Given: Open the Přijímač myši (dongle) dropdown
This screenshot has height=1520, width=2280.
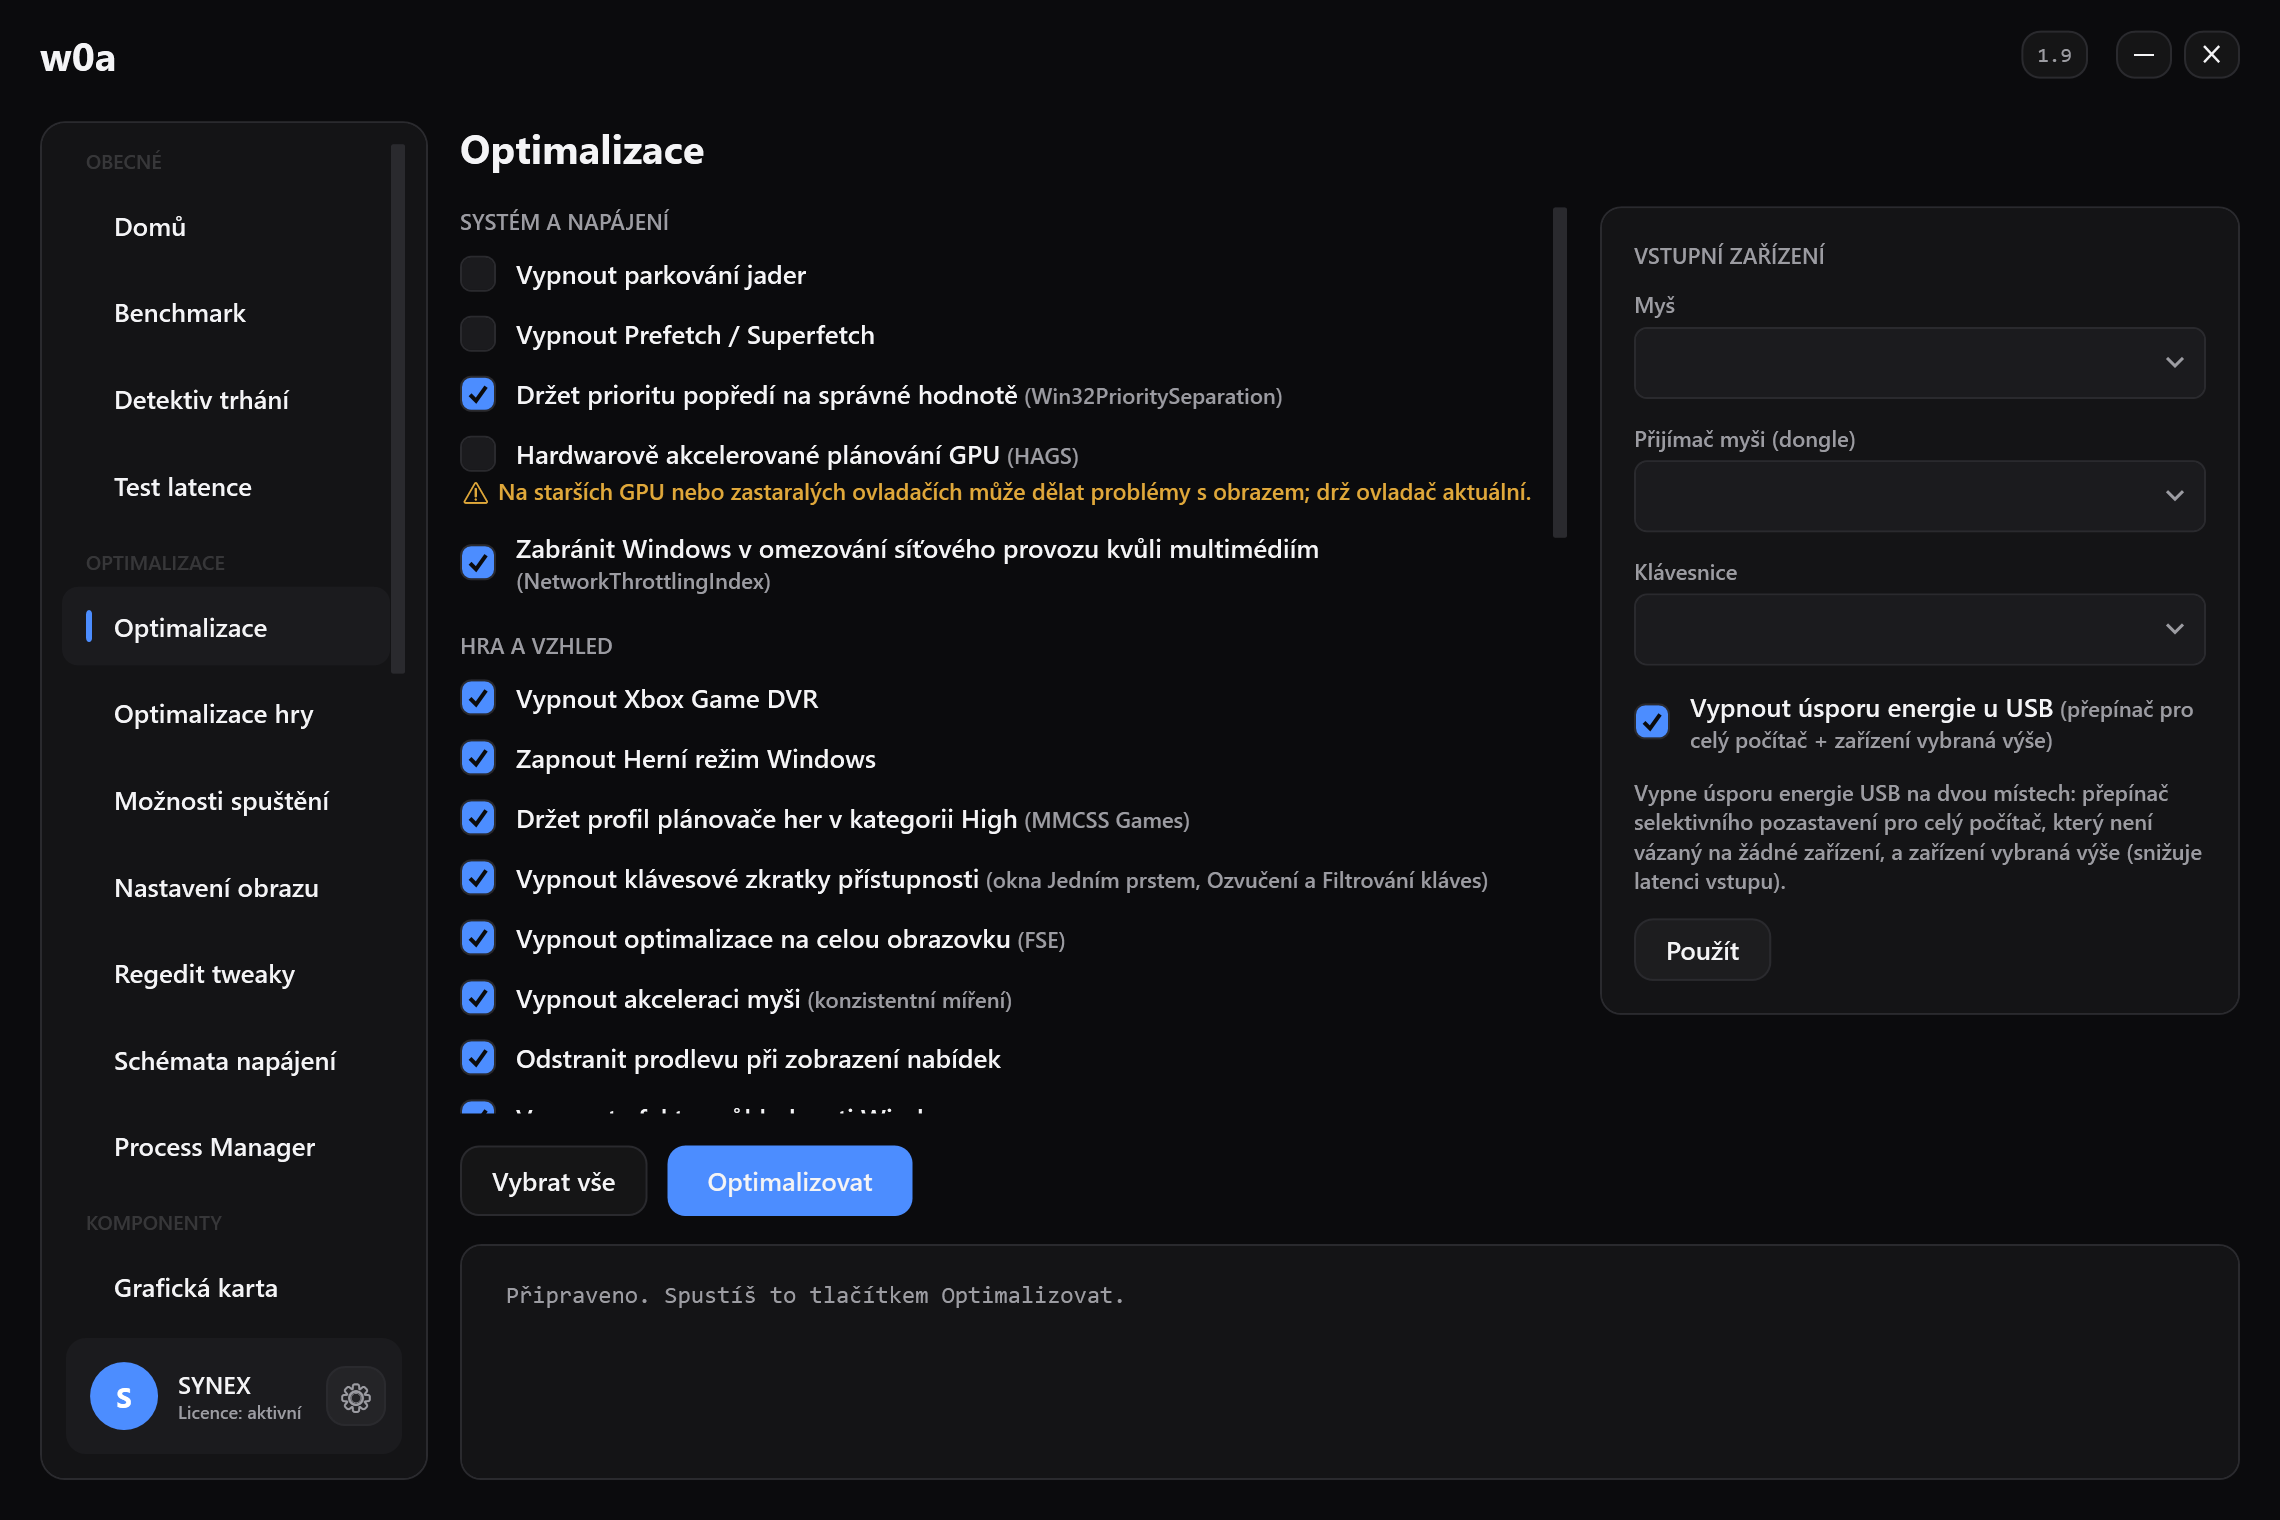Looking at the screenshot, I should (x=1919, y=496).
